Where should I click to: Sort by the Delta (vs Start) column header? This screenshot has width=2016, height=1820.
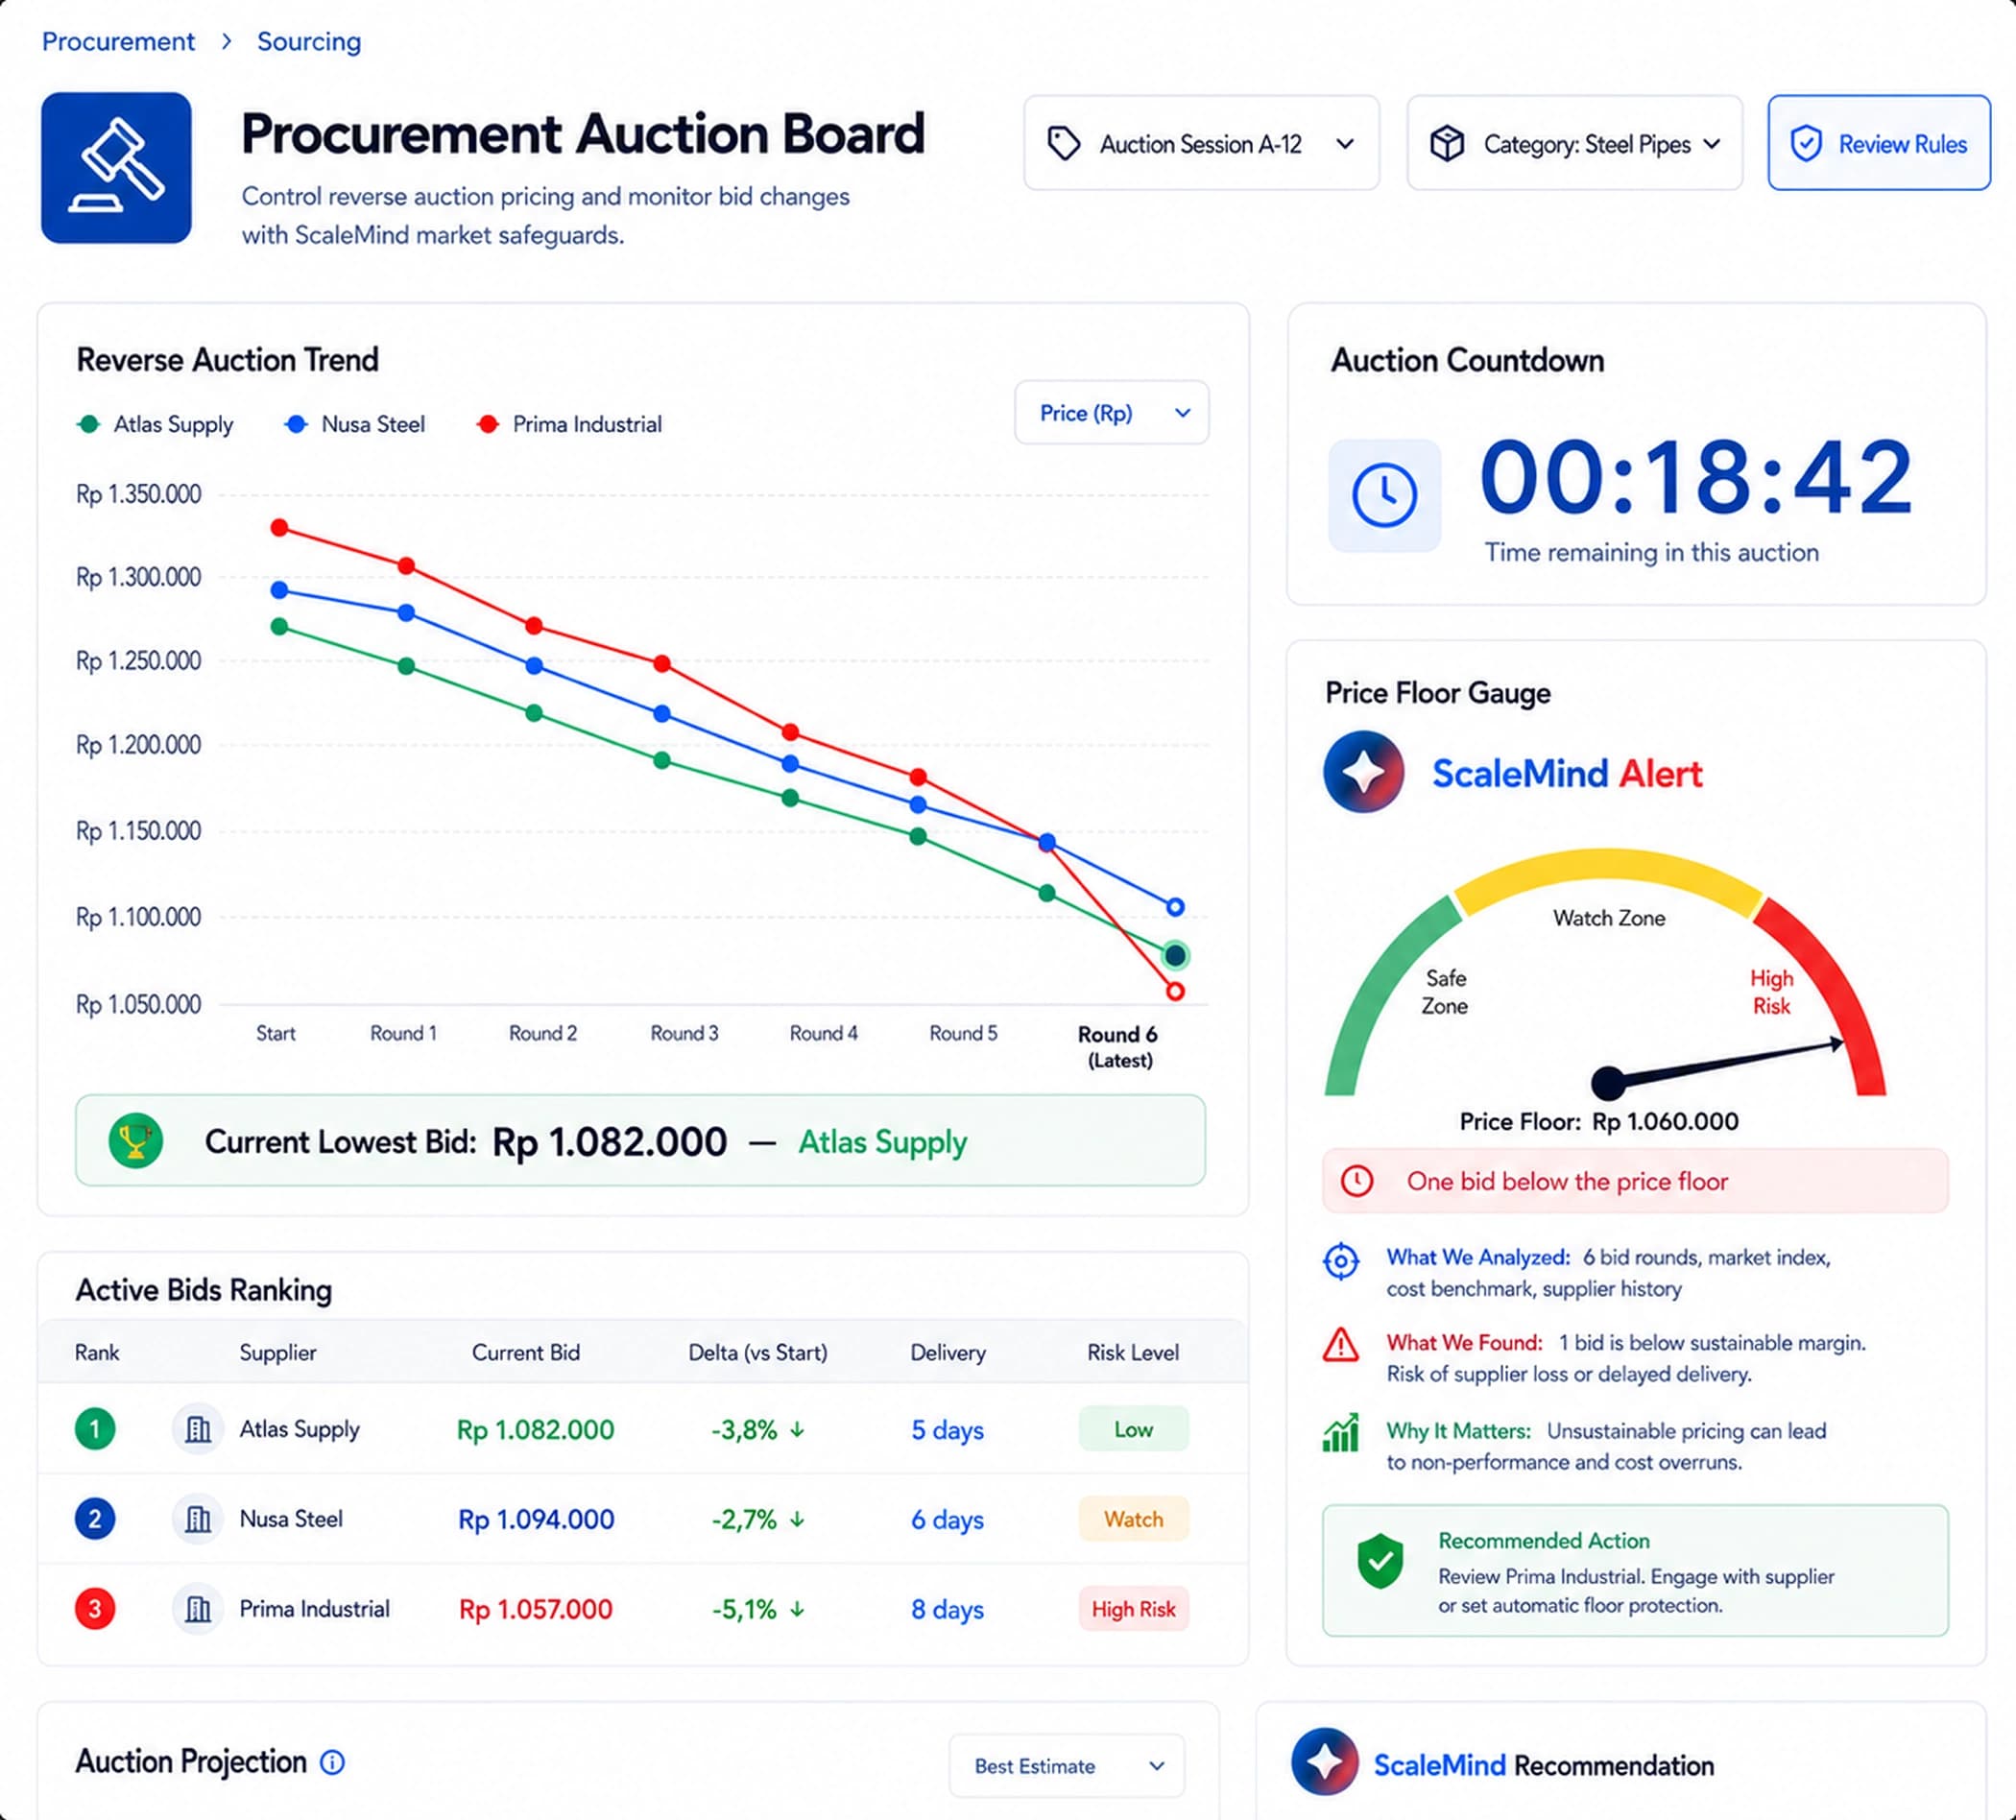758,1352
